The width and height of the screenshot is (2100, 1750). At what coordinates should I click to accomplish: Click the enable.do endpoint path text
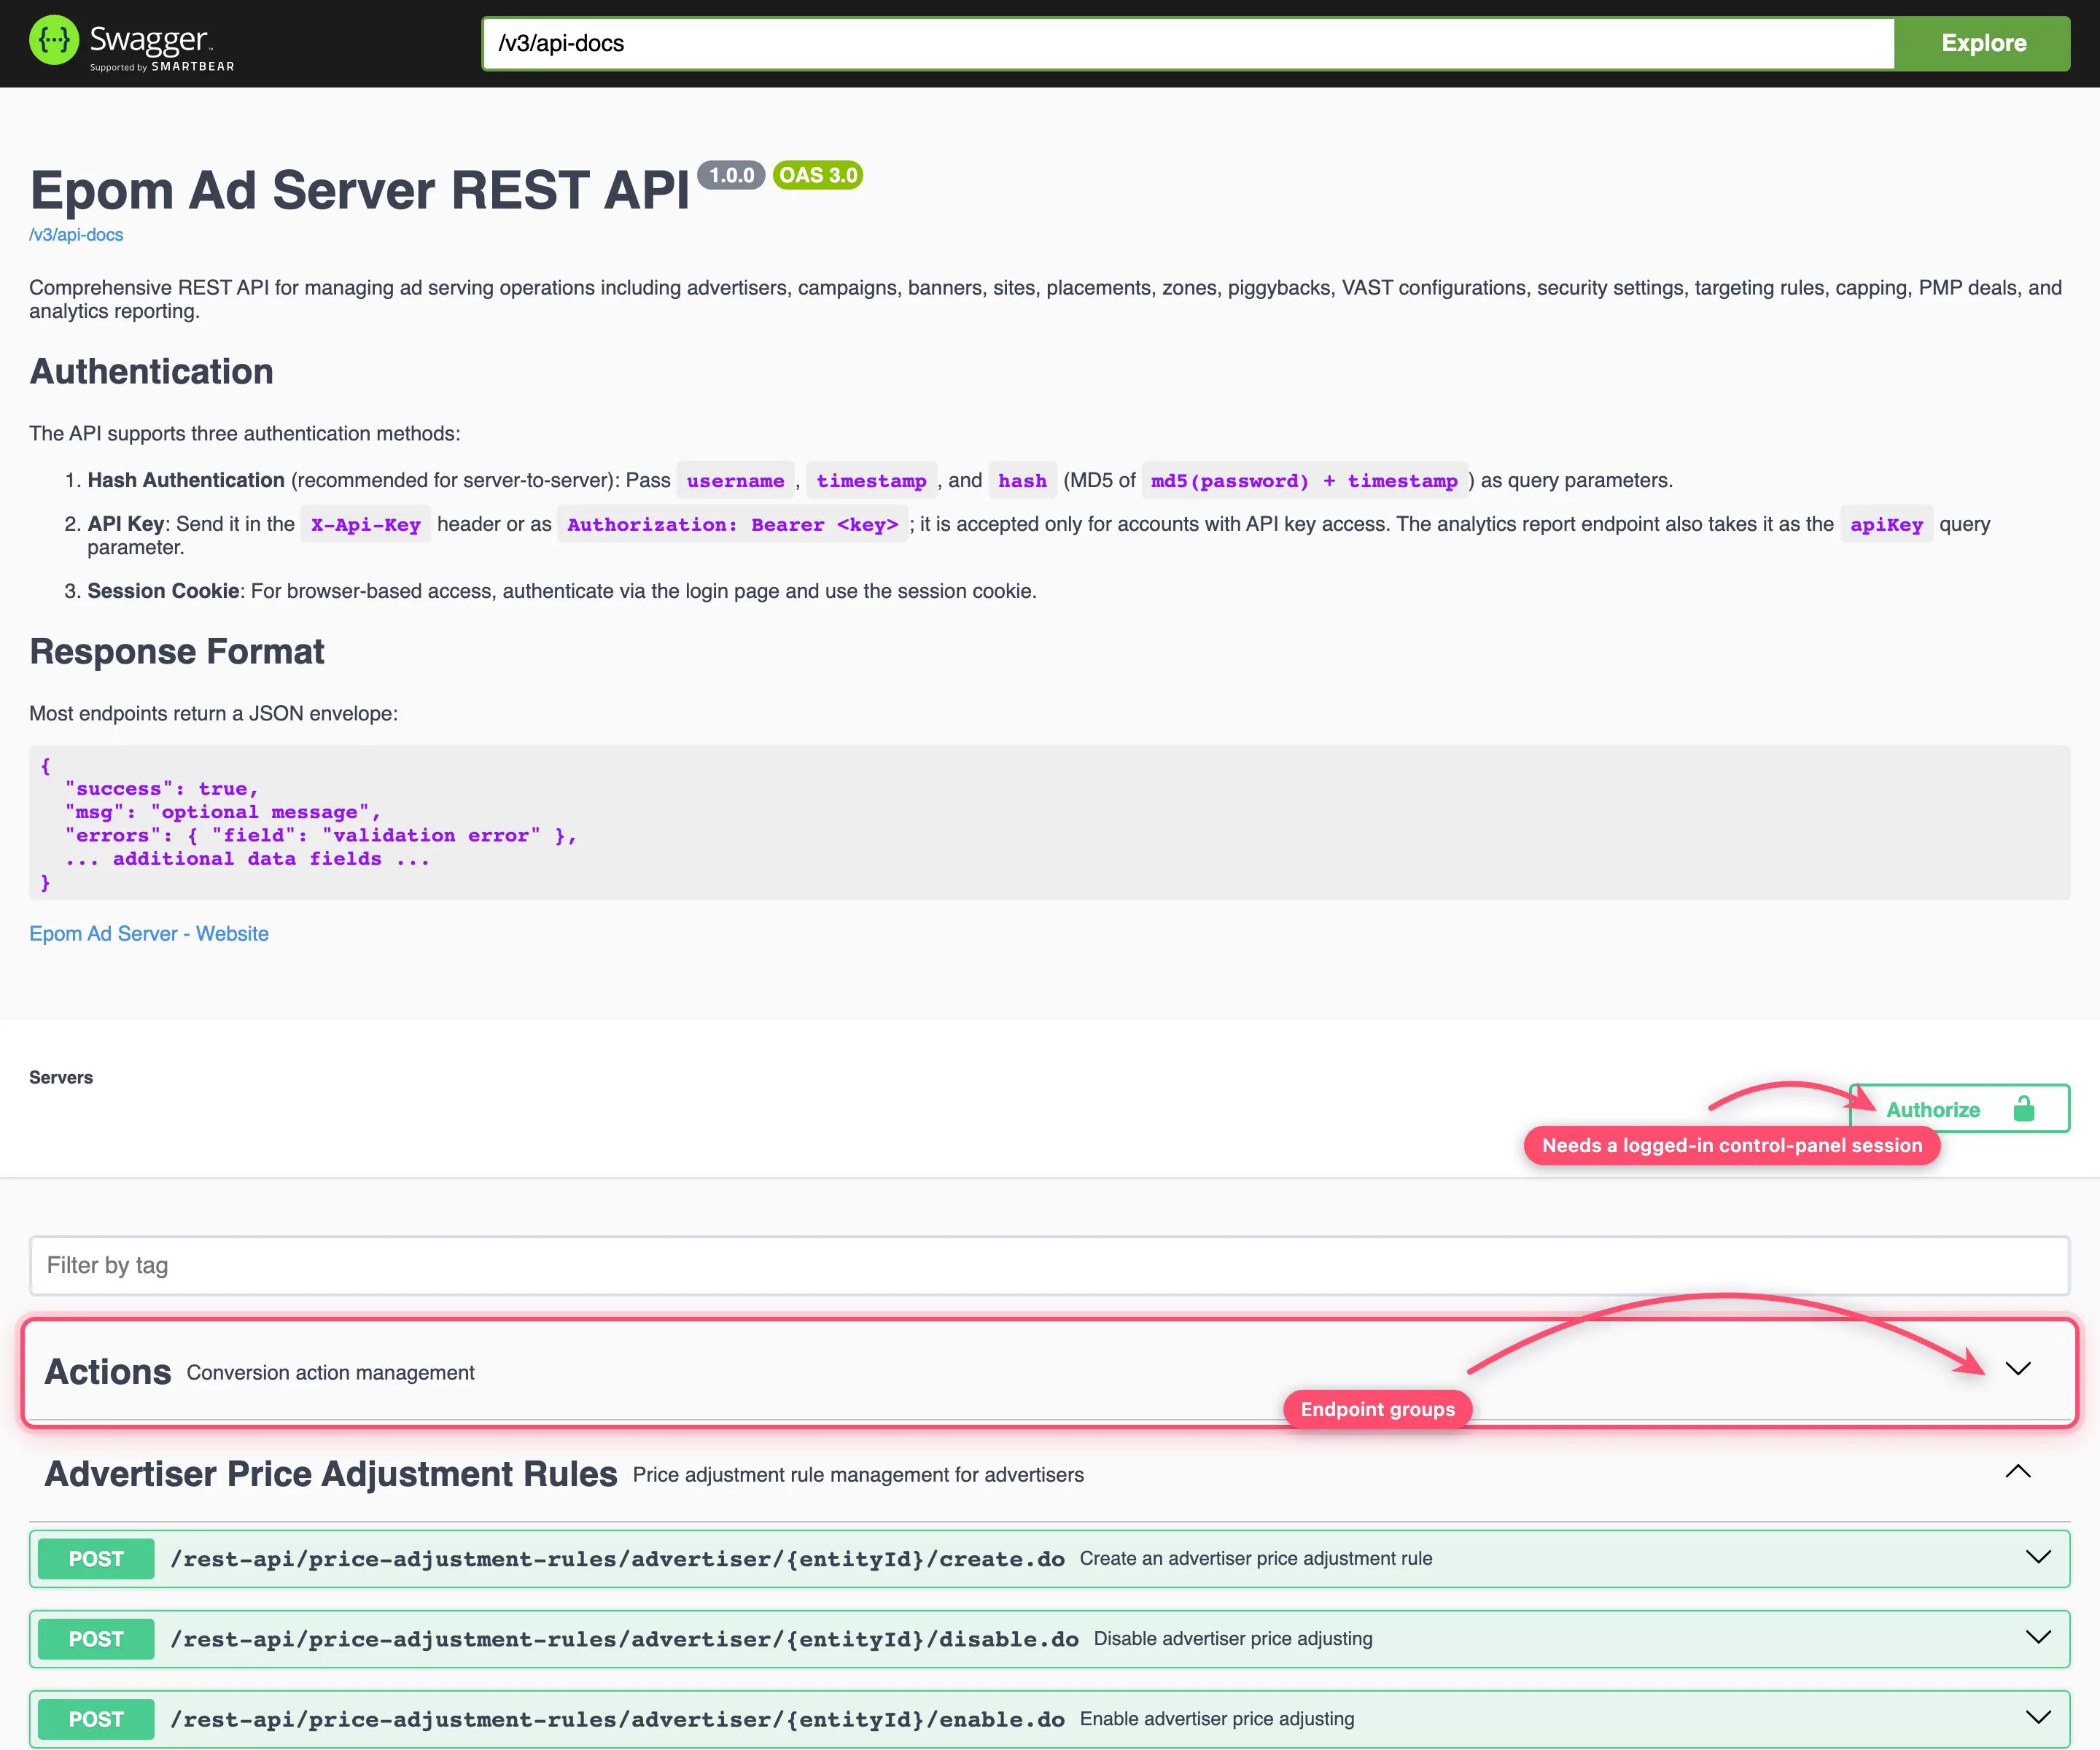pos(617,1718)
